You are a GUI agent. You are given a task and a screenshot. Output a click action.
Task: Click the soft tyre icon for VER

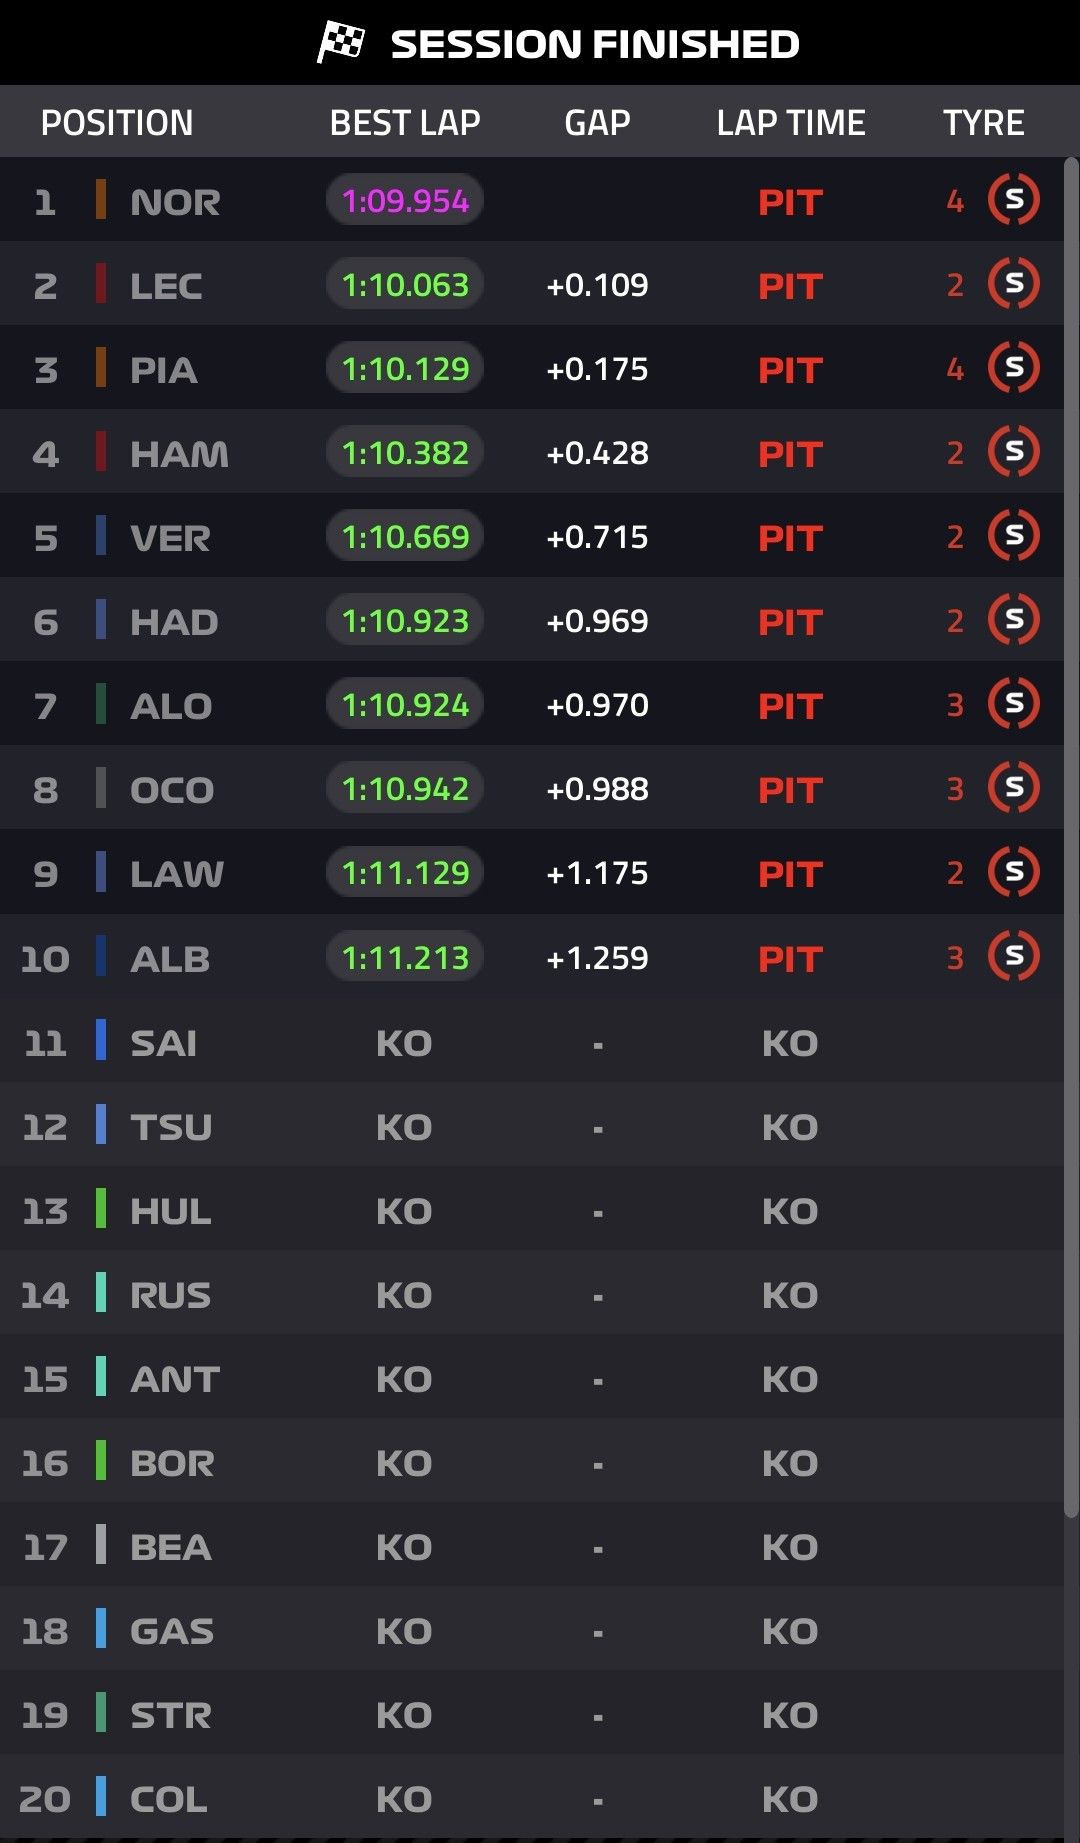1014,536
